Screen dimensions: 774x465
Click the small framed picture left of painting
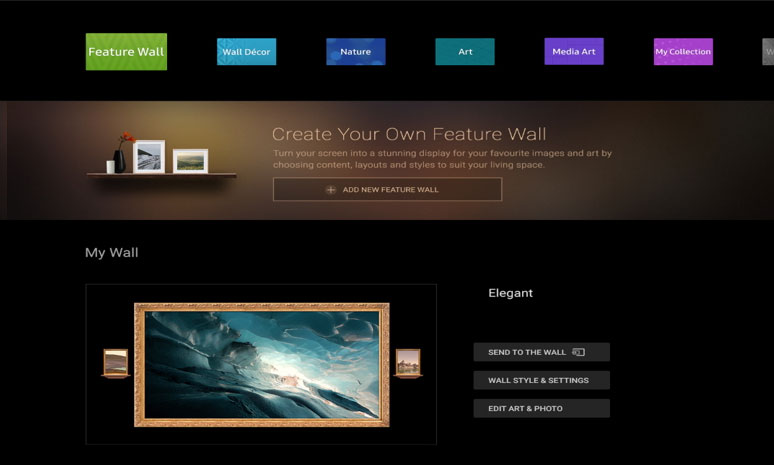pos(116,362)
